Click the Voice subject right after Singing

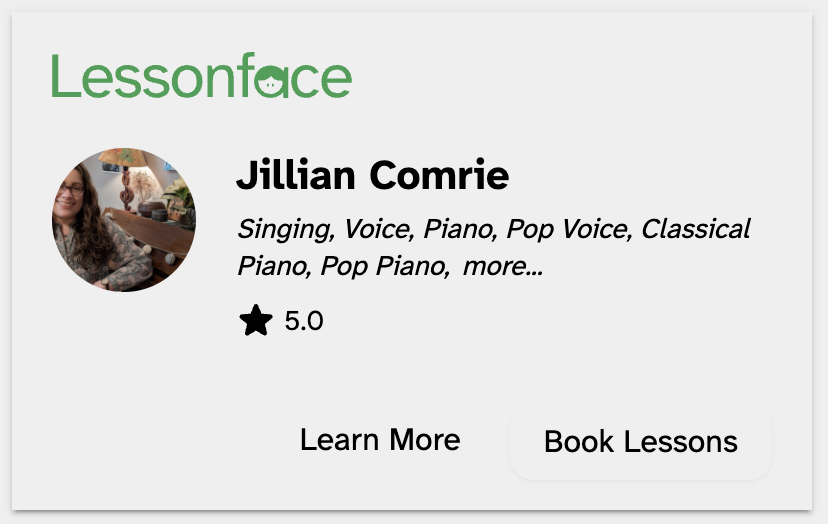pyautogui.click(x=378, y=229)
